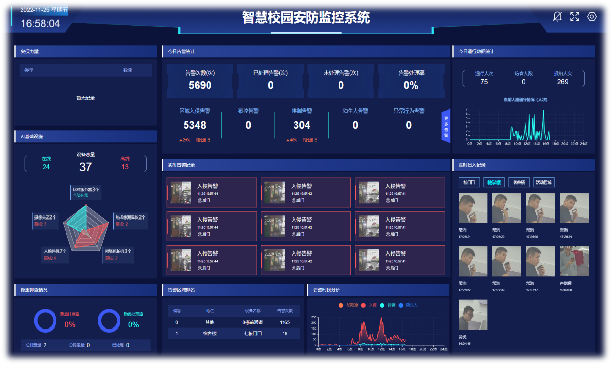Mute alarm sound via crossed-bell icon

(x=557, y=17)
